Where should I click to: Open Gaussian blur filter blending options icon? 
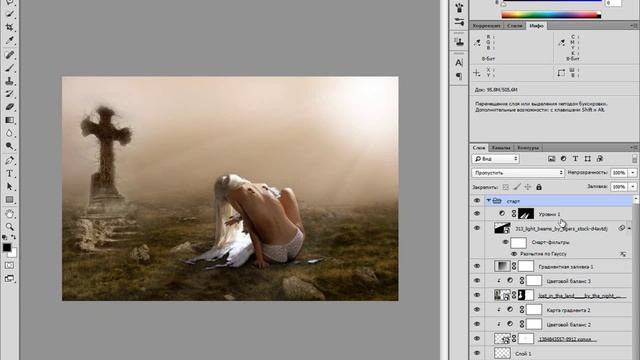pos(623,254)
